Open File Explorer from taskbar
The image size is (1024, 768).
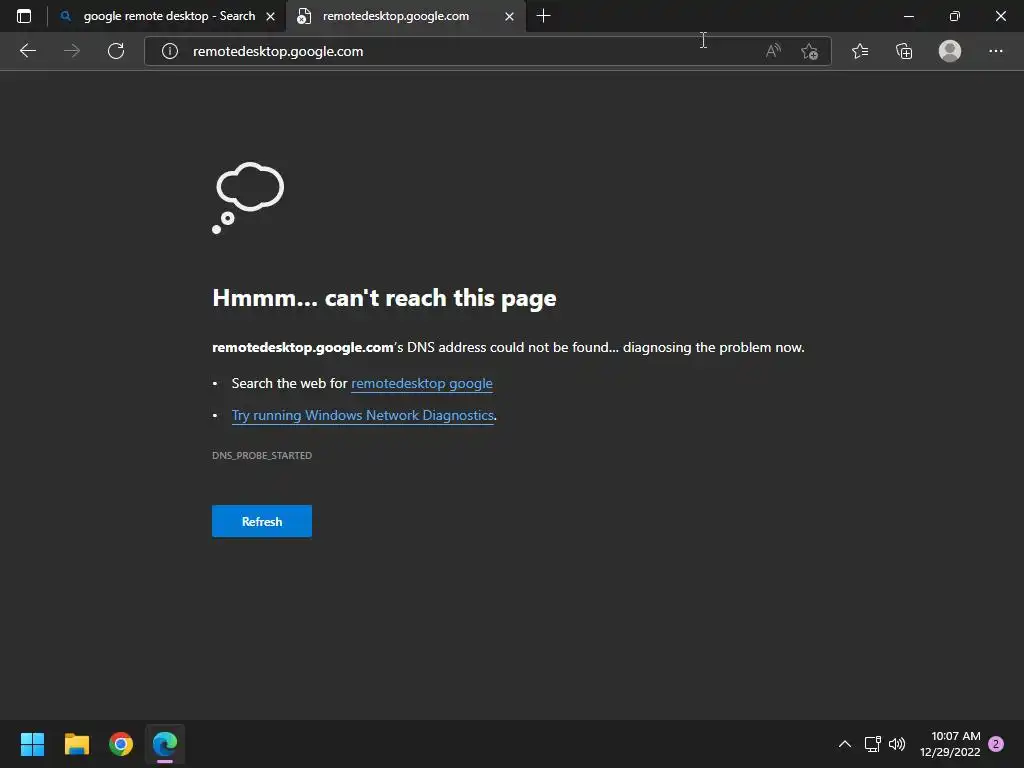click(76, 744)
